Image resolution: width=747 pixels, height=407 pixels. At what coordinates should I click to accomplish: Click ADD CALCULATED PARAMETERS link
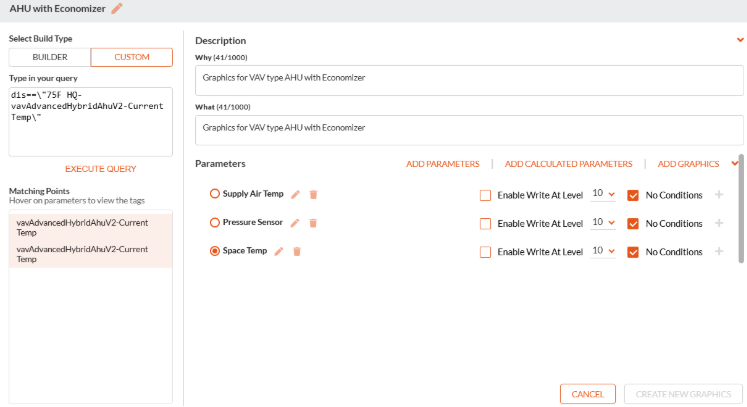click(568, 164)
